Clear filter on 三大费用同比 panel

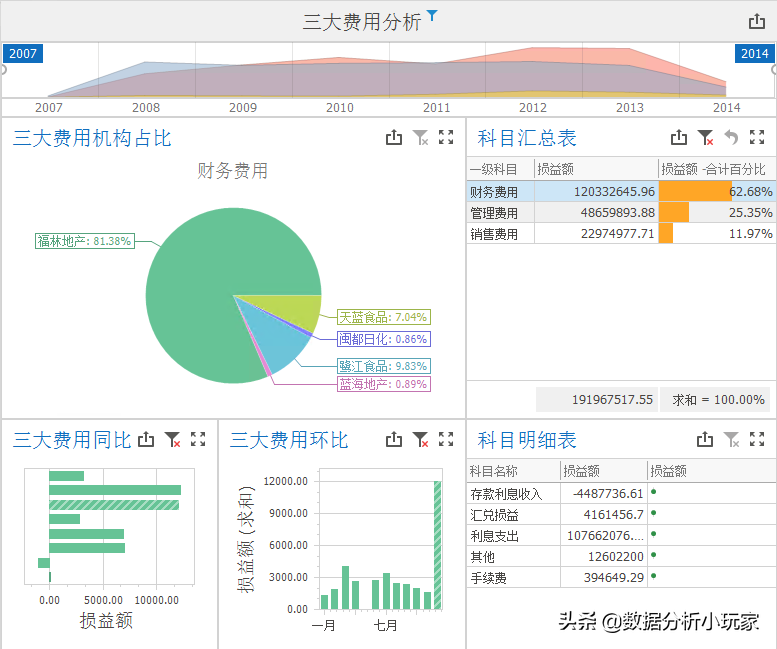pyautogui.click(x=173, y=439)
